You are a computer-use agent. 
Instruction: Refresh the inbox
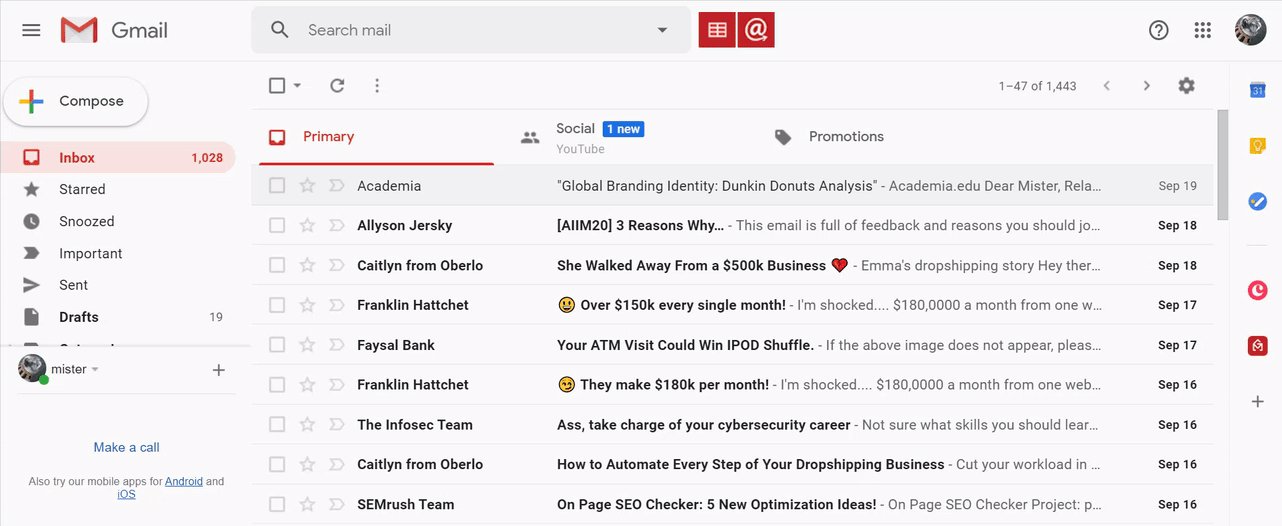pyautogui.click(x=337, y=86)
